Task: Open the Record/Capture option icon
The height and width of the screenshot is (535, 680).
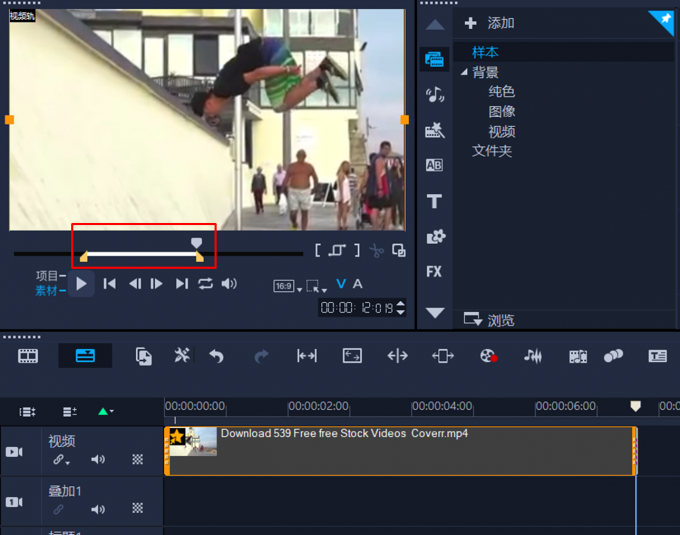Action: 489,356
